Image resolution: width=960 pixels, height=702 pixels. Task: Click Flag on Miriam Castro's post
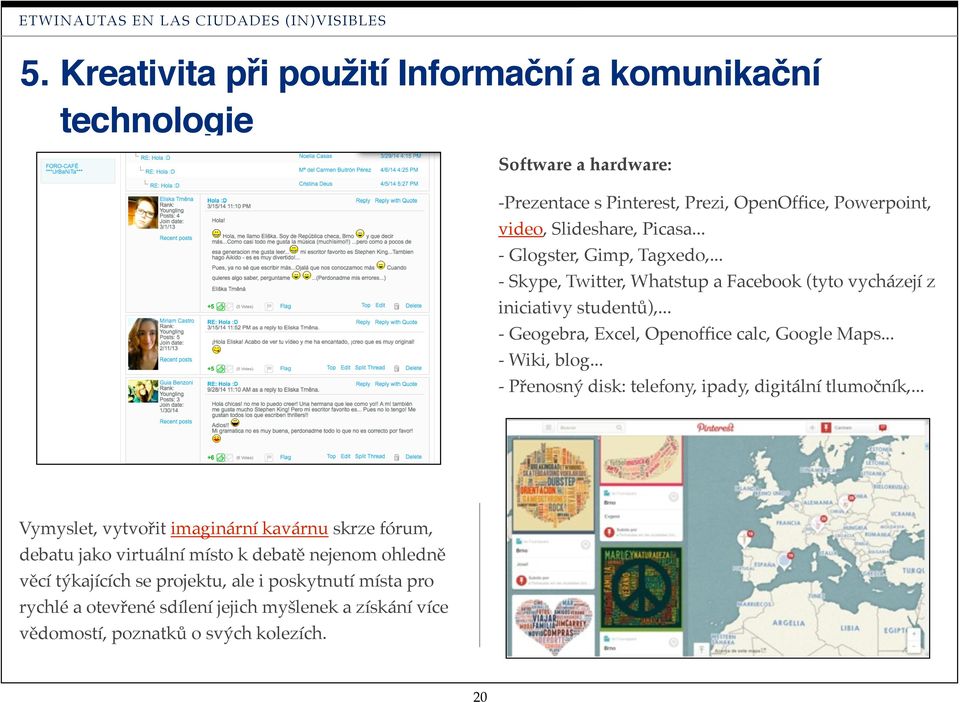pos(286,368)
